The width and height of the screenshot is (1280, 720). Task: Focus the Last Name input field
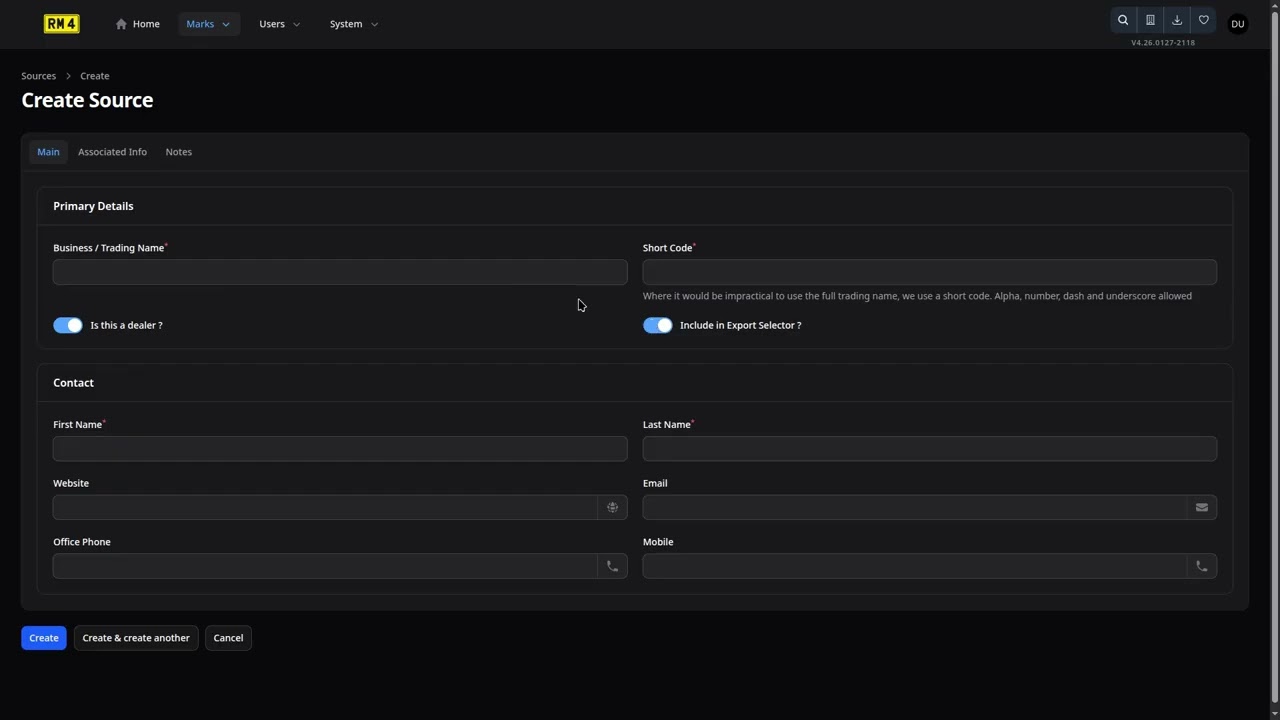[930, 449]
